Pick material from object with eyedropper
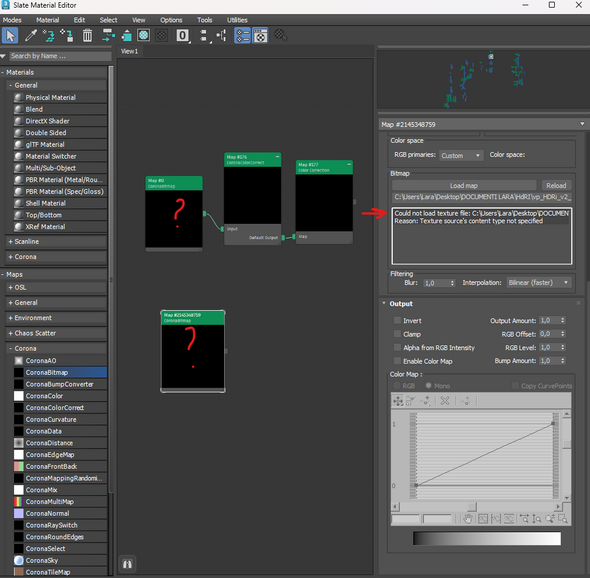The height and width of the screenshot is (578, 590). point(30,36)
